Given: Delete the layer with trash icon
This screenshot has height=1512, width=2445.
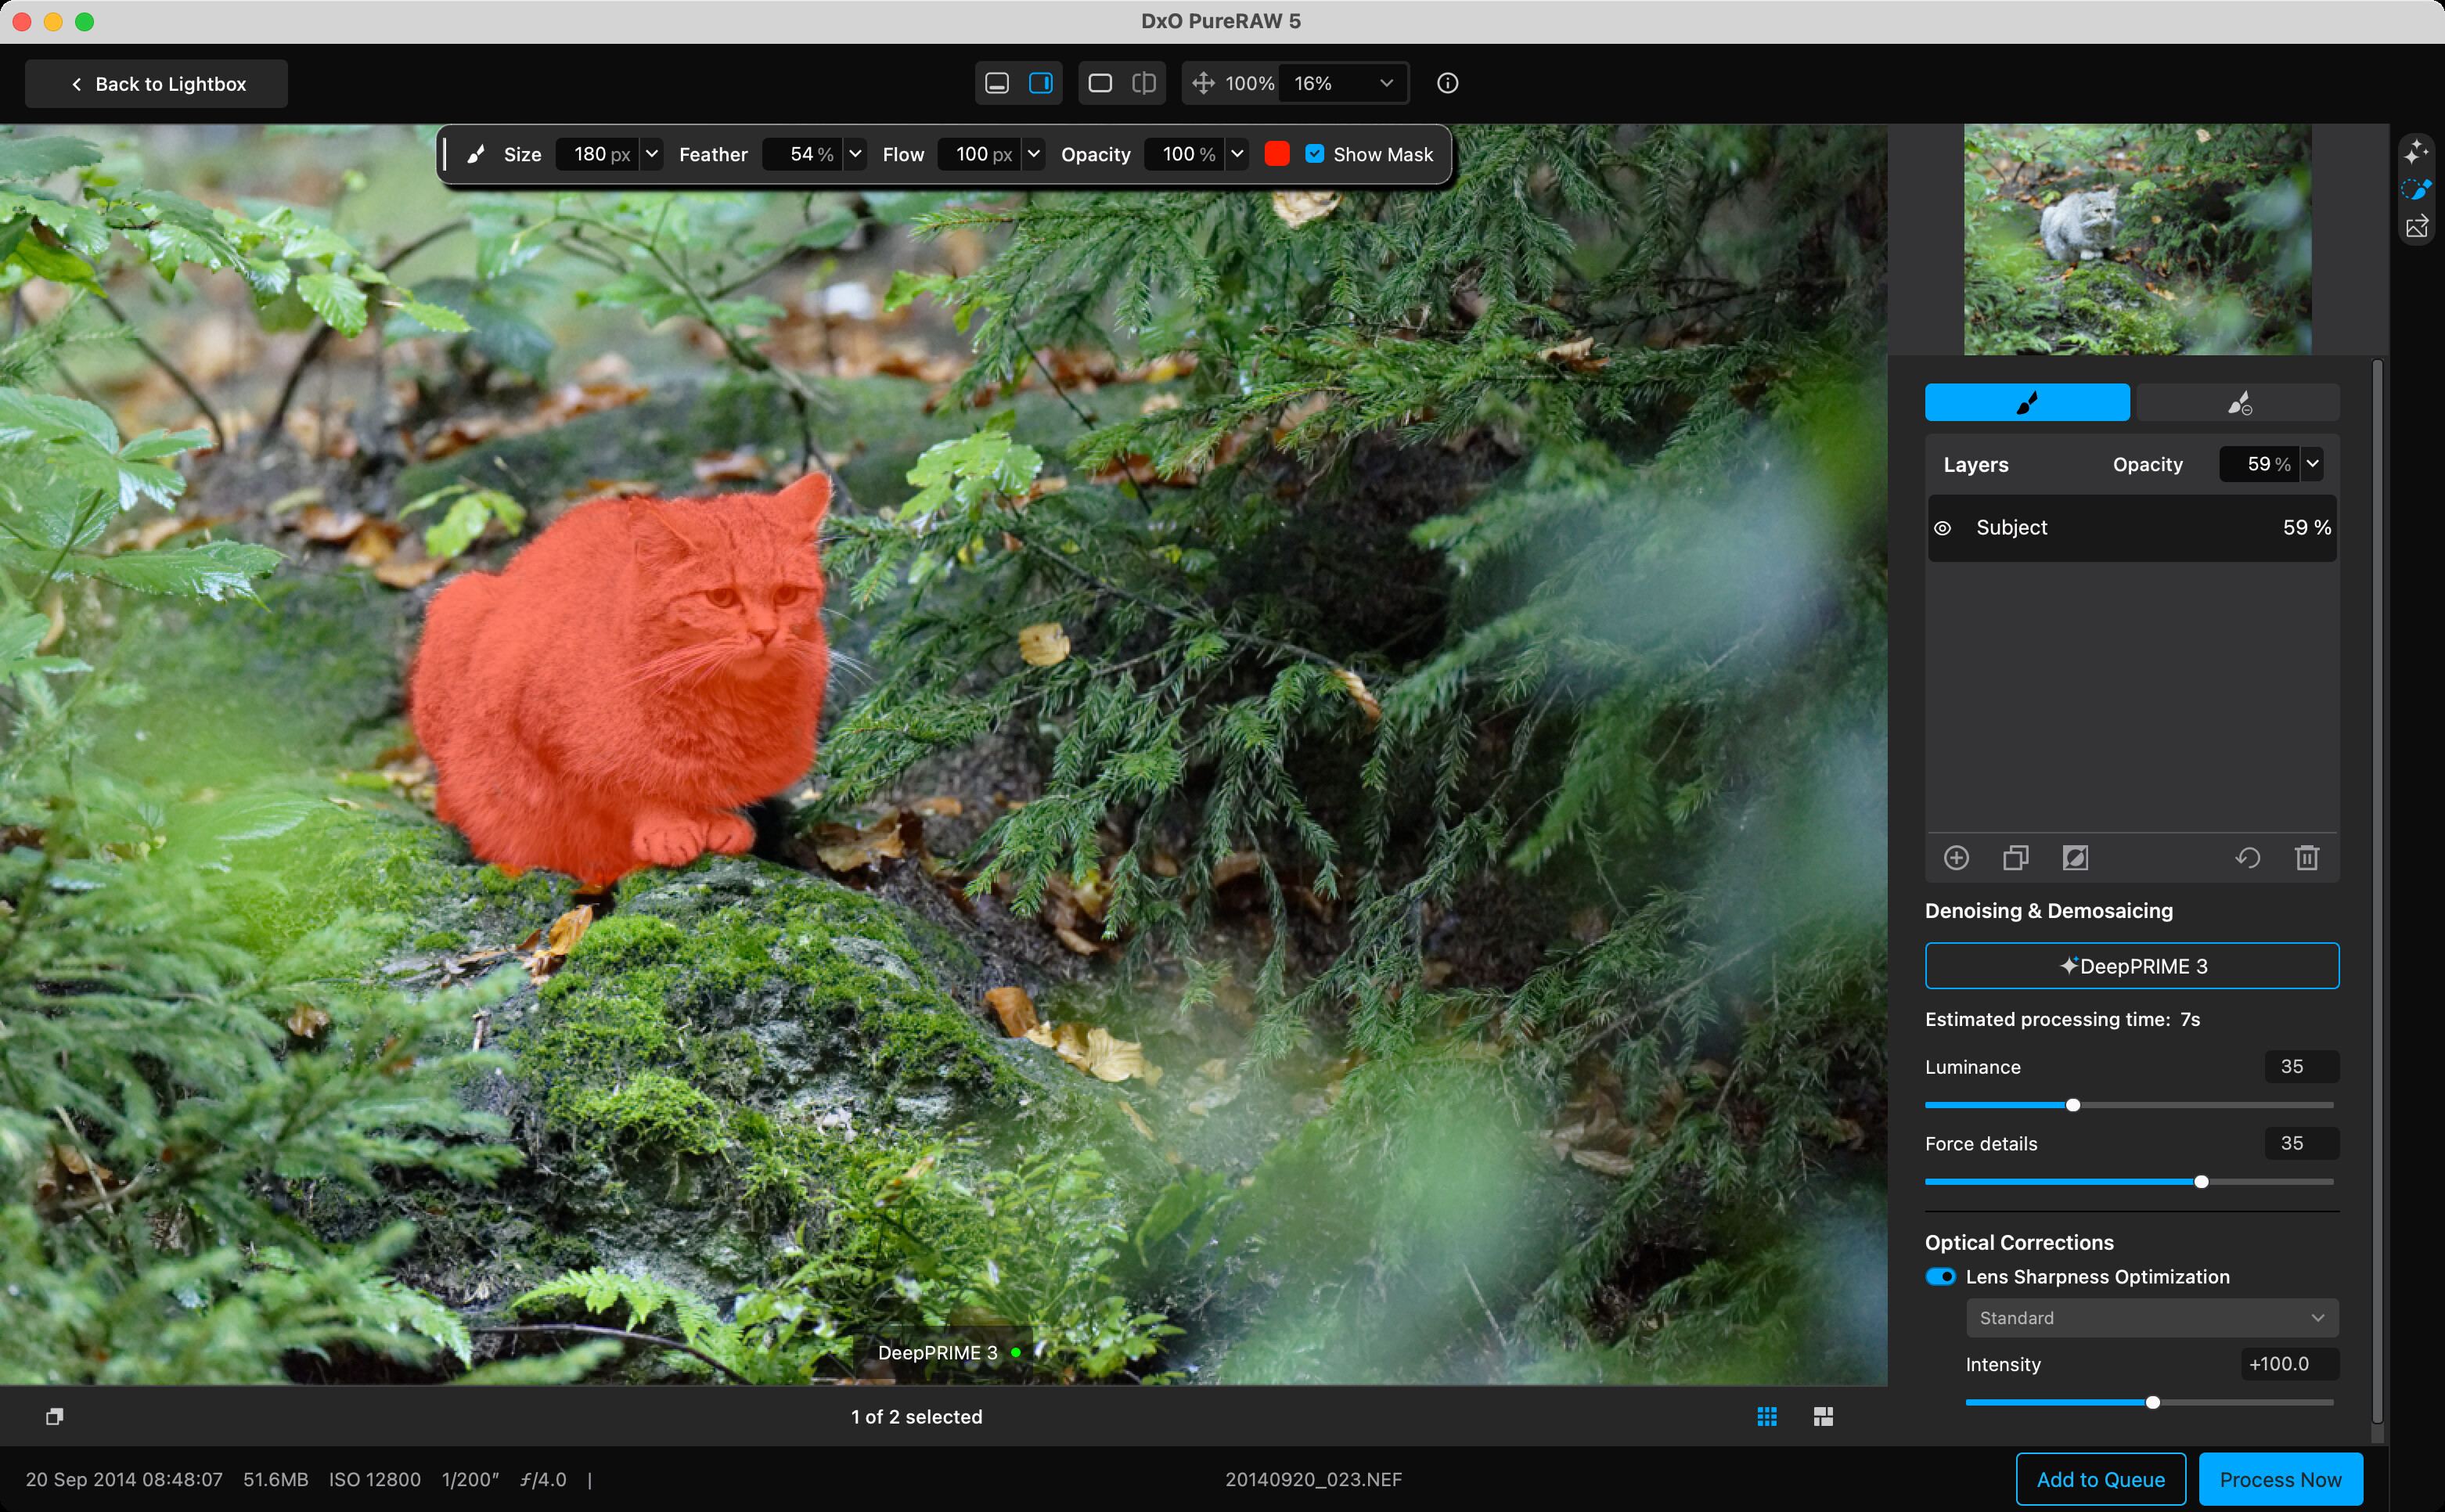Looking at the screenshot, I should [2307, 858].
